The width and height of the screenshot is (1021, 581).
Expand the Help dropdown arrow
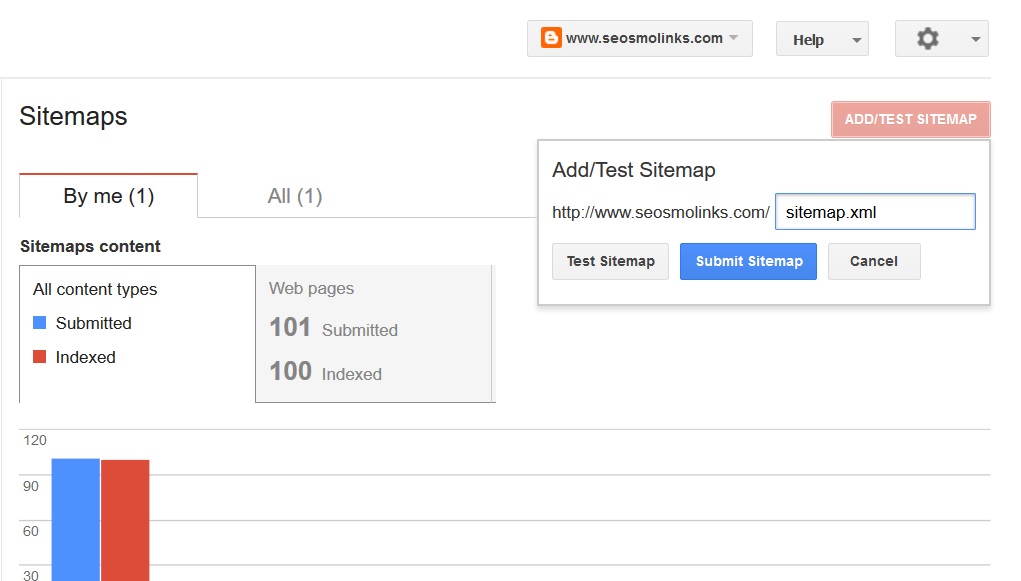click(x=857, y=40)
